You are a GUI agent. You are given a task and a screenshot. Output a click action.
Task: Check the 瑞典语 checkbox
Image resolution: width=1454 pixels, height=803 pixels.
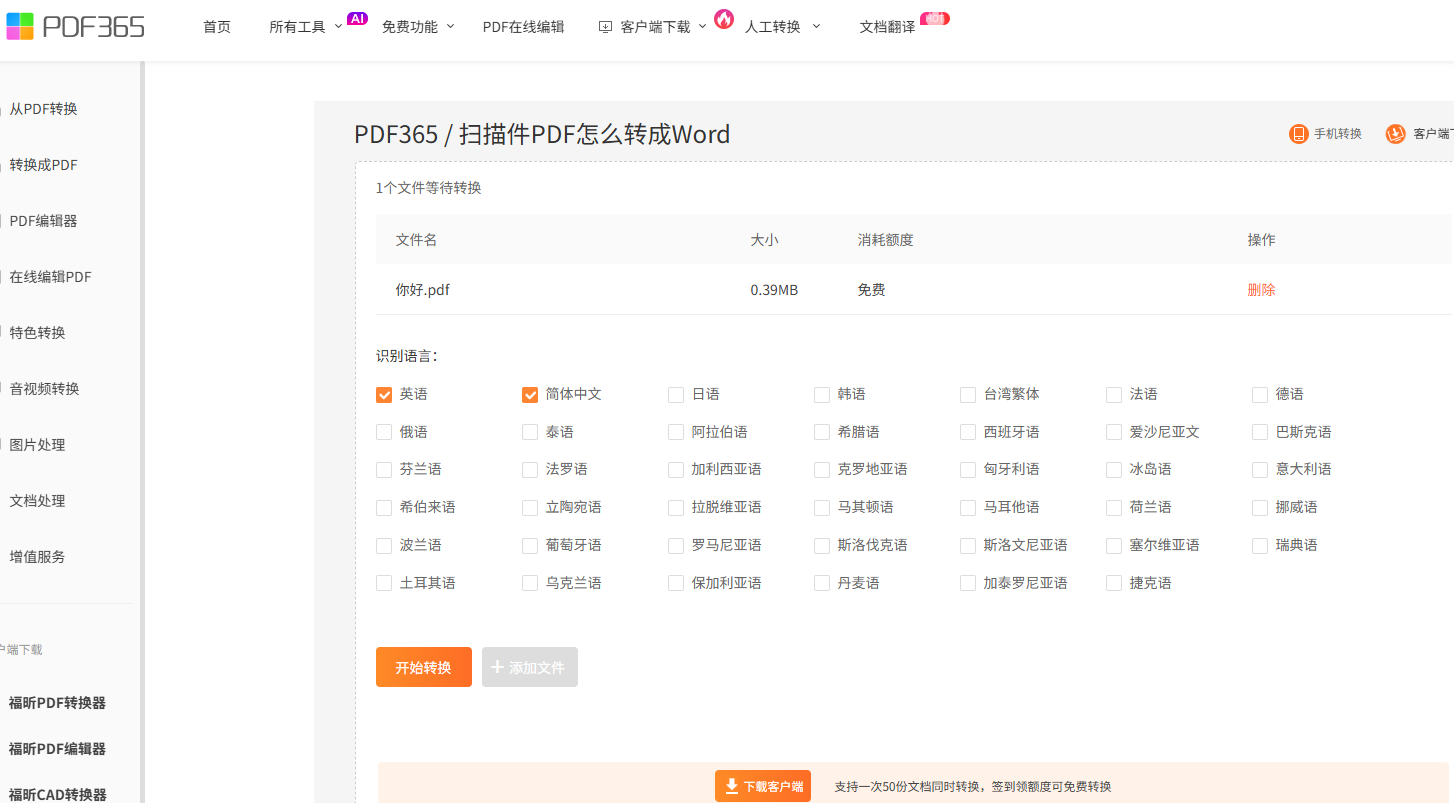pyautogui.click(x=1260, y=546)
